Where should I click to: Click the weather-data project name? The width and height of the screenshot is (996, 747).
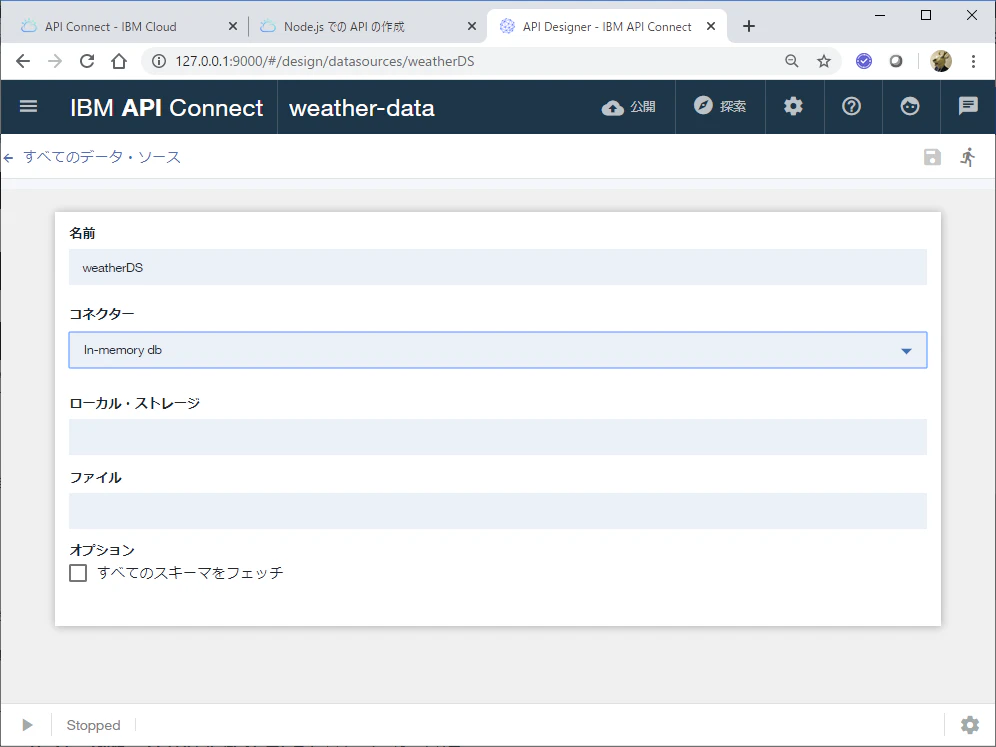click(x=362, y=108)
